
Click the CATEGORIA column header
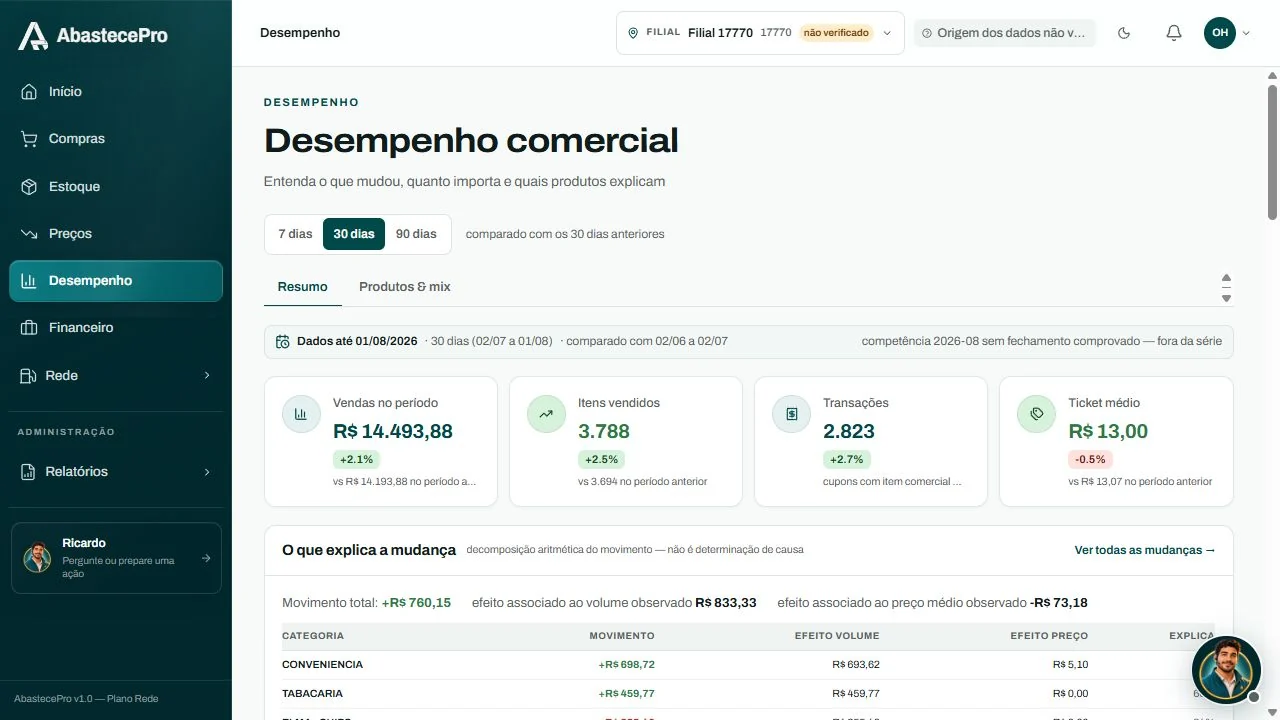click(313, 636)
